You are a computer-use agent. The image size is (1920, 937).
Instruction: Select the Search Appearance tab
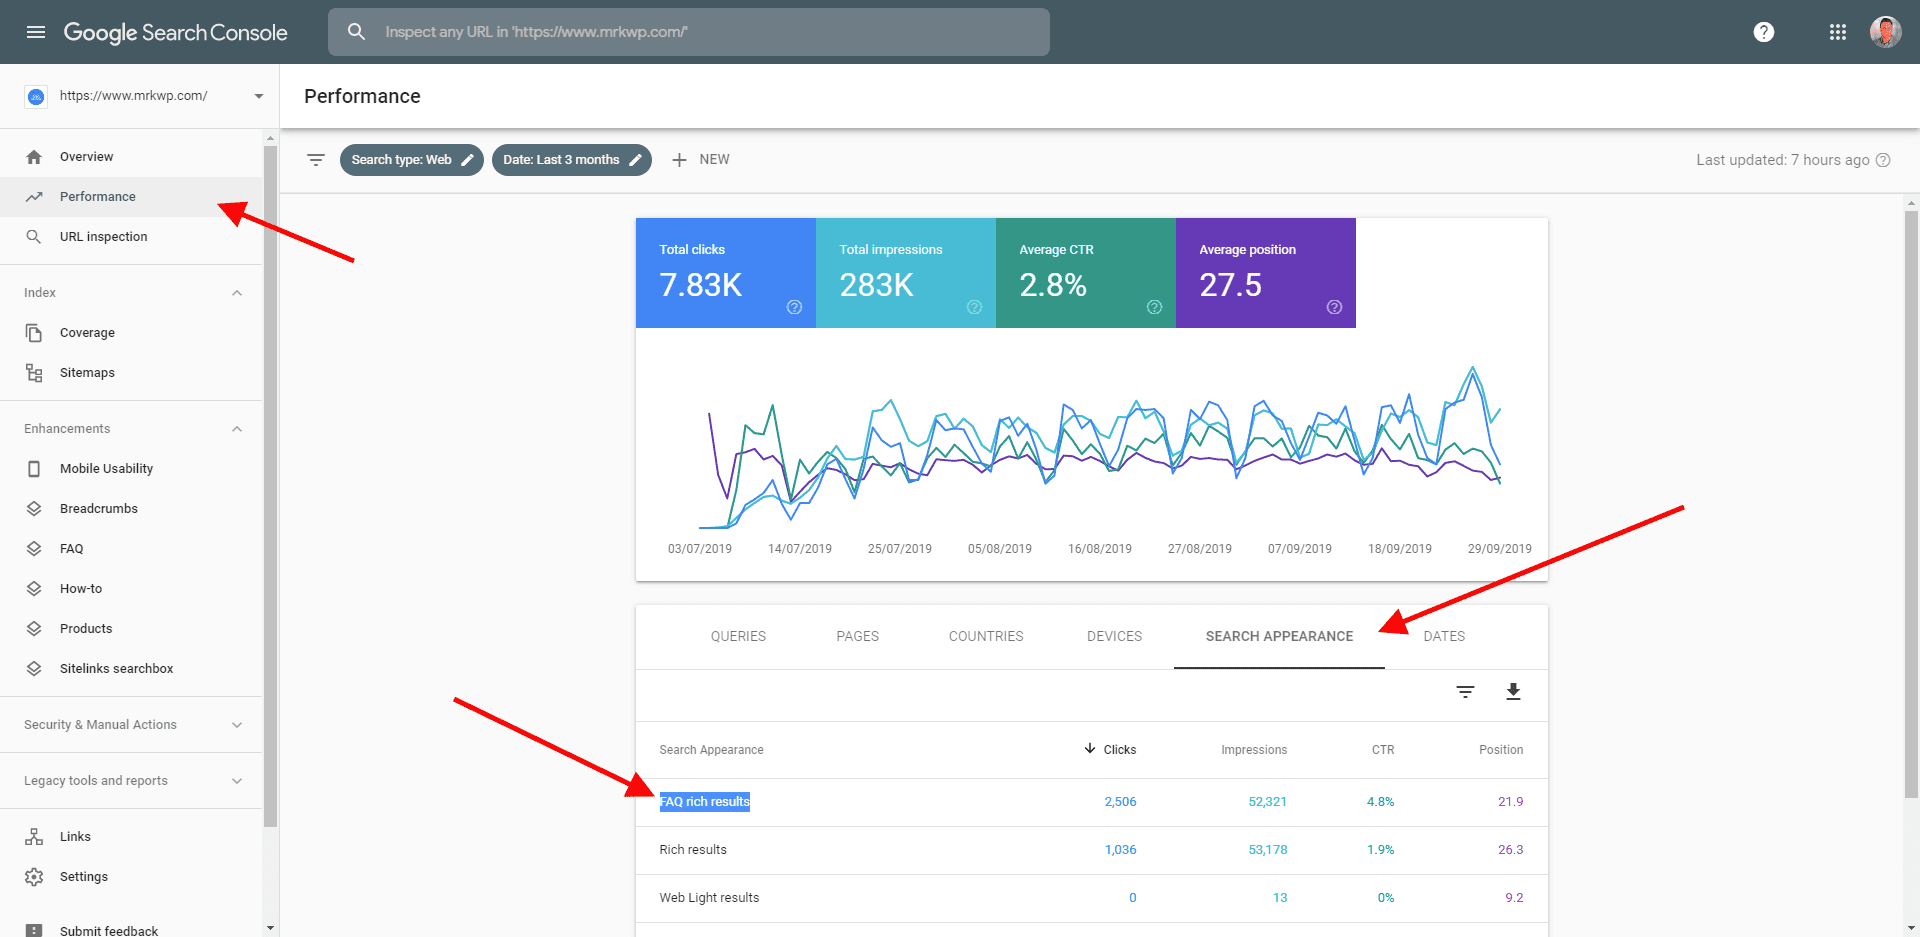1279,636
